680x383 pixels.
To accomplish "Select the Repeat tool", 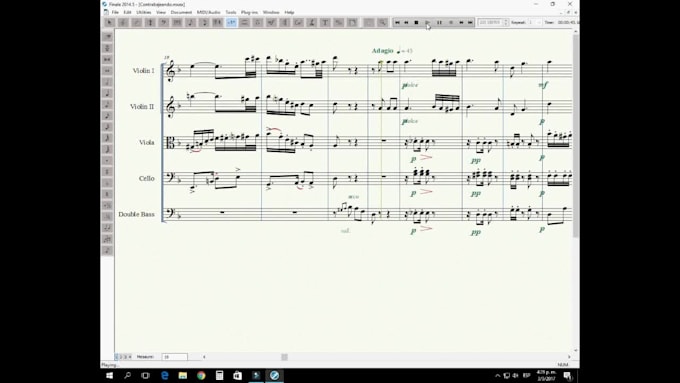I will click(285, 22).
